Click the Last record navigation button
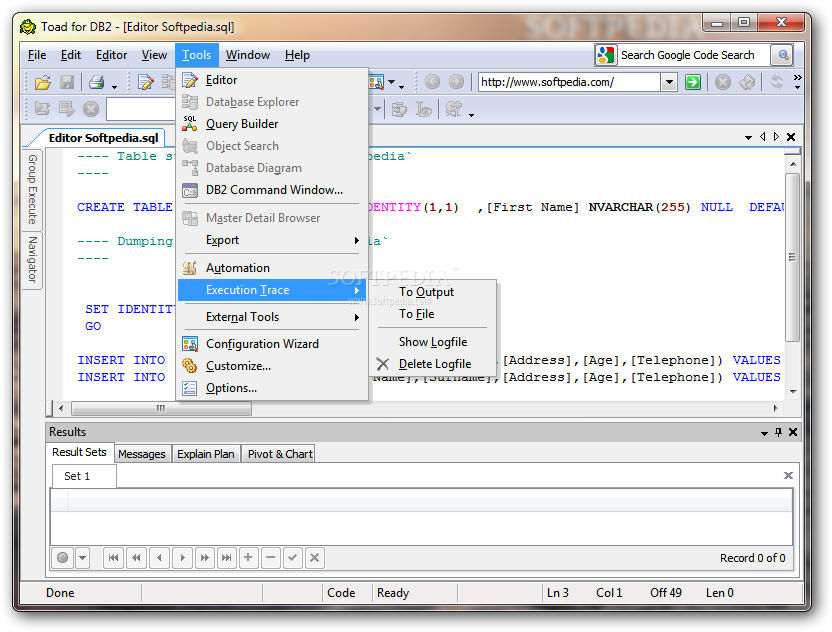The image size is (832, 632). 227,558
